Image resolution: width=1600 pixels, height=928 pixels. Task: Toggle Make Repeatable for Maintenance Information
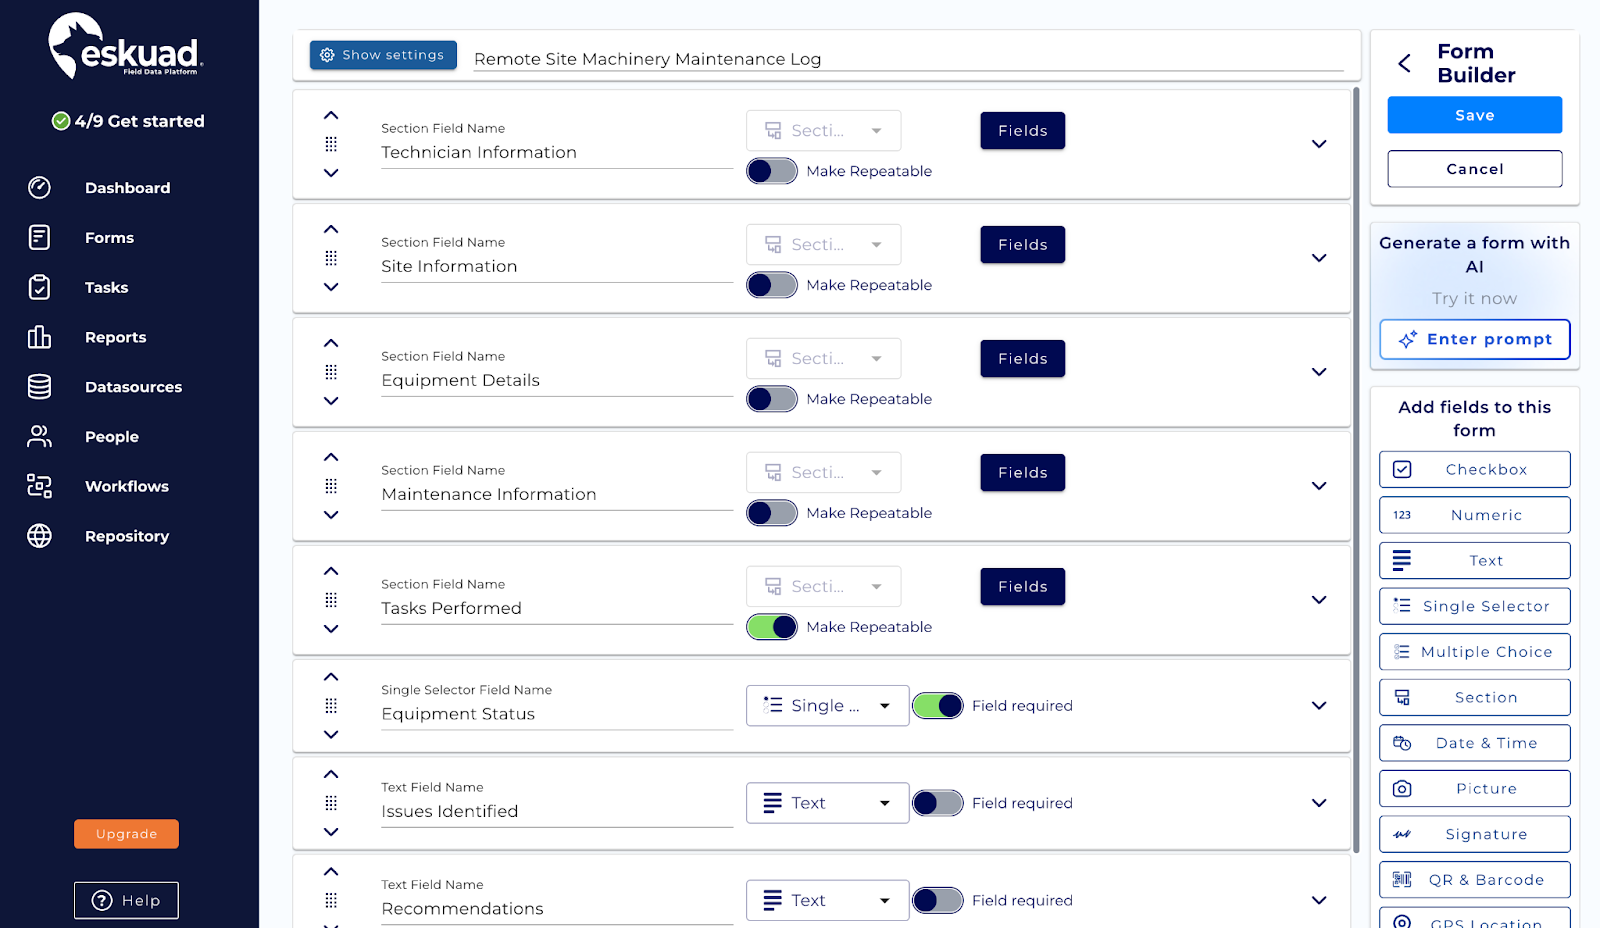coord(772,513)
